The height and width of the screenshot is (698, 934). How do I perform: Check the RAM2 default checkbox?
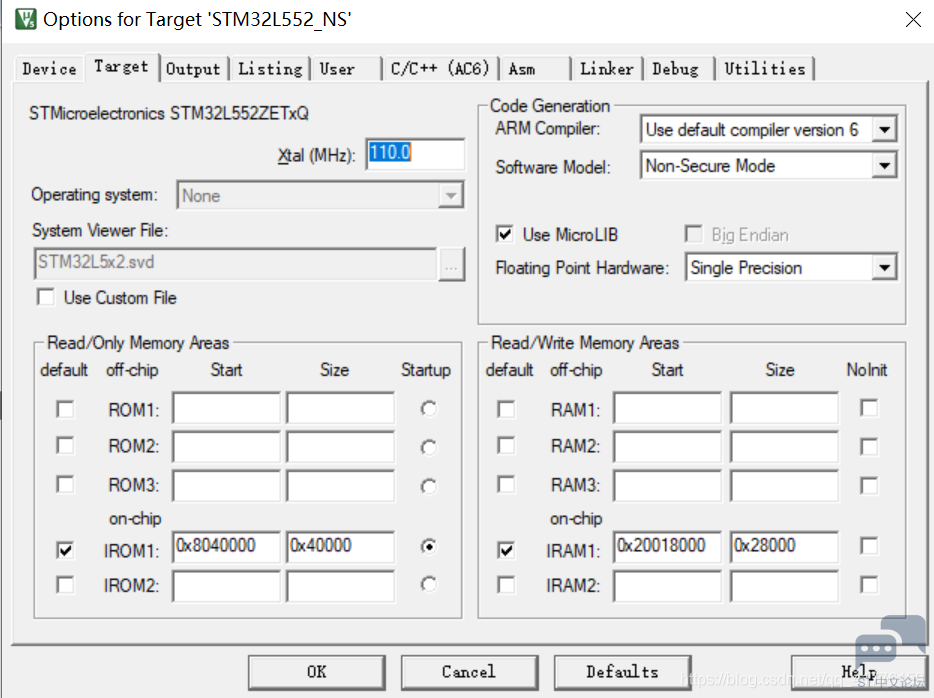(x=506, y=445)
